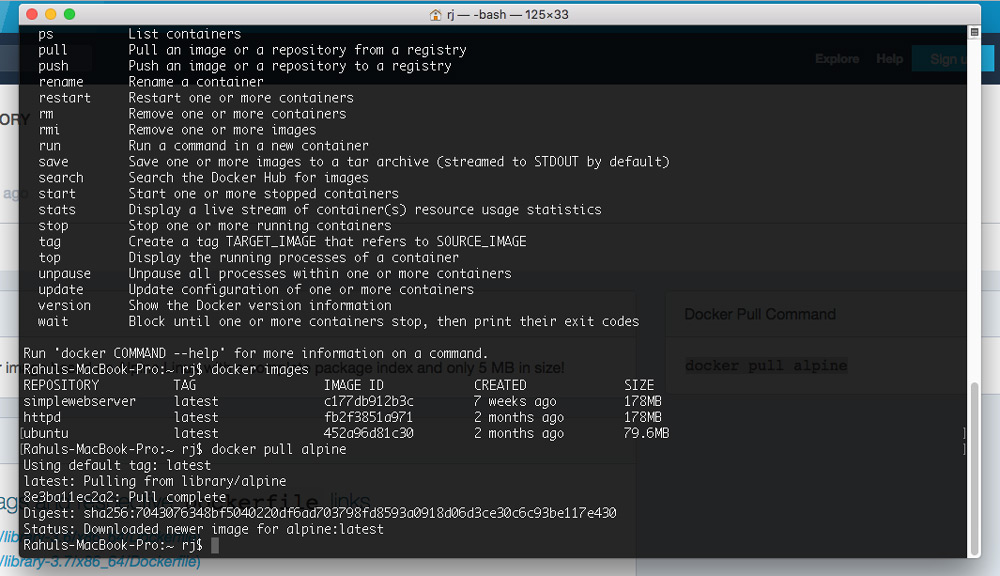Image resolution: width=1000 pixels, height=576 pixels.
Task: Close the terminal window with red button
Action: coord(32,14)
